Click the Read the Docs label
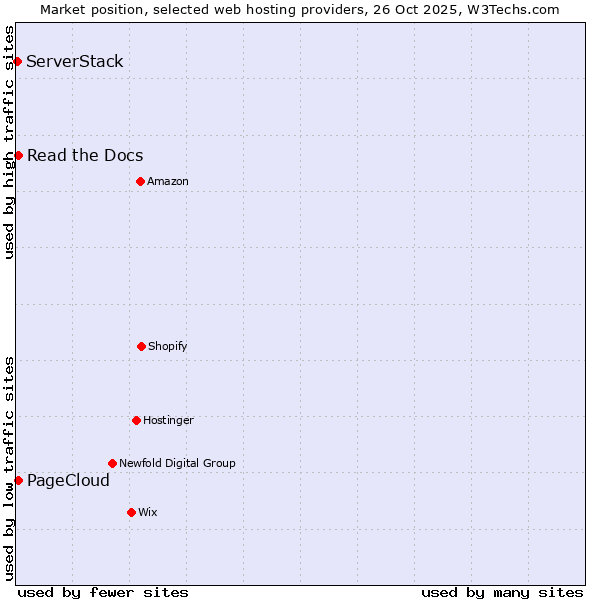The image size is (600, 600). point(85,155)
